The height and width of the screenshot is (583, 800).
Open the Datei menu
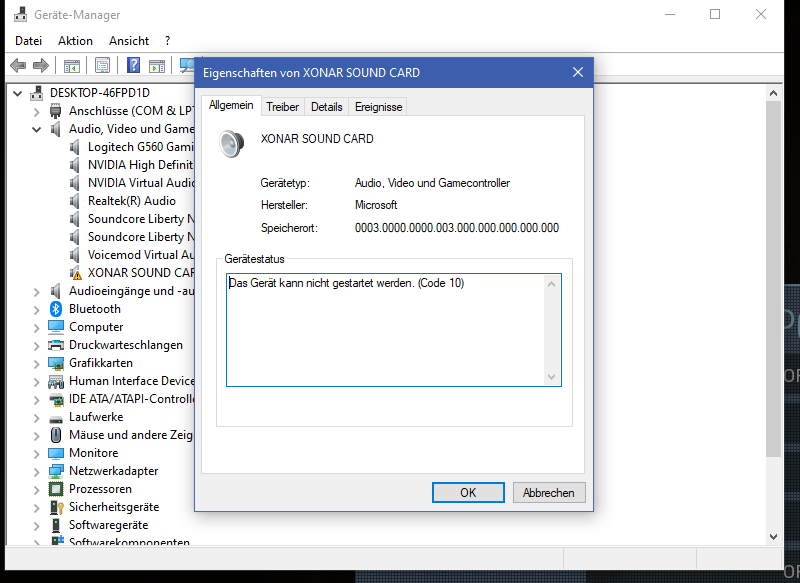pyautogui.click(x=28, y=41)
